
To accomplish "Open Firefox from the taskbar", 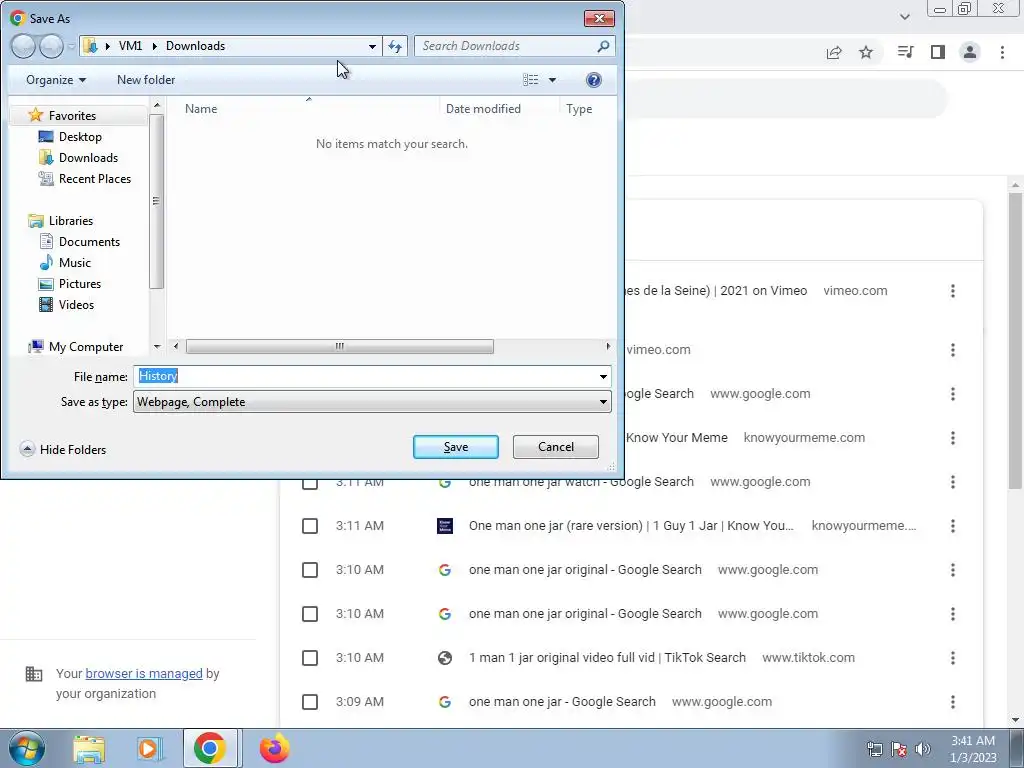I will point(274,748).
